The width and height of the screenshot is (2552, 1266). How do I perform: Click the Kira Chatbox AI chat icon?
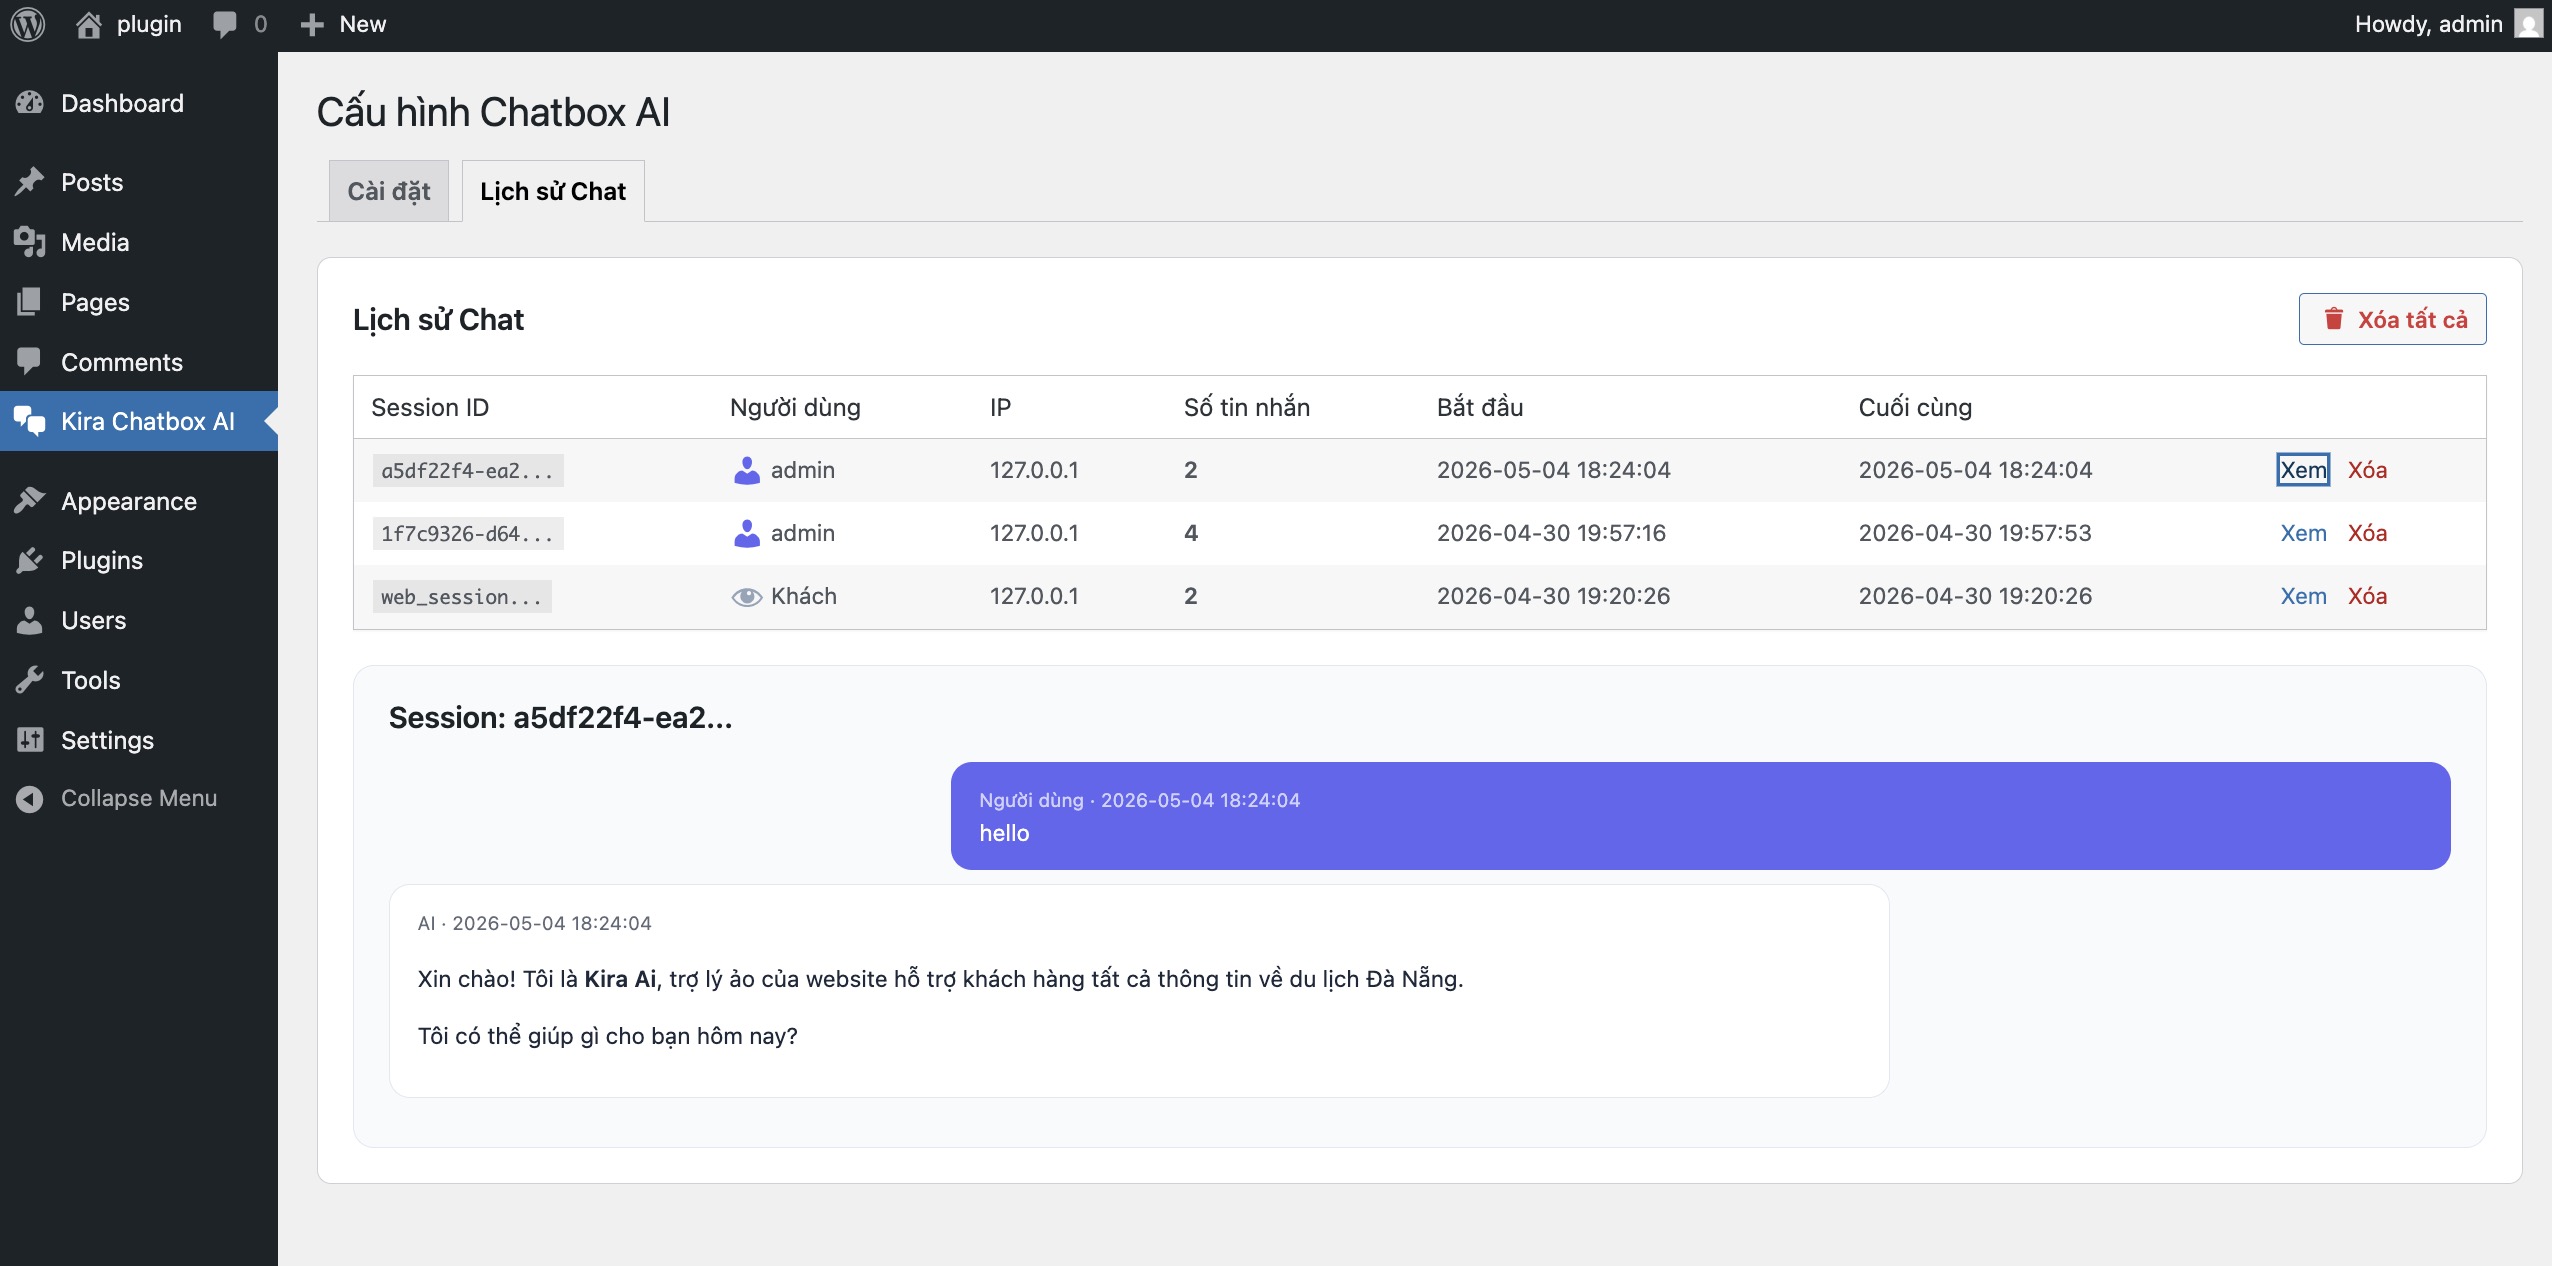[x=30, y=421]
